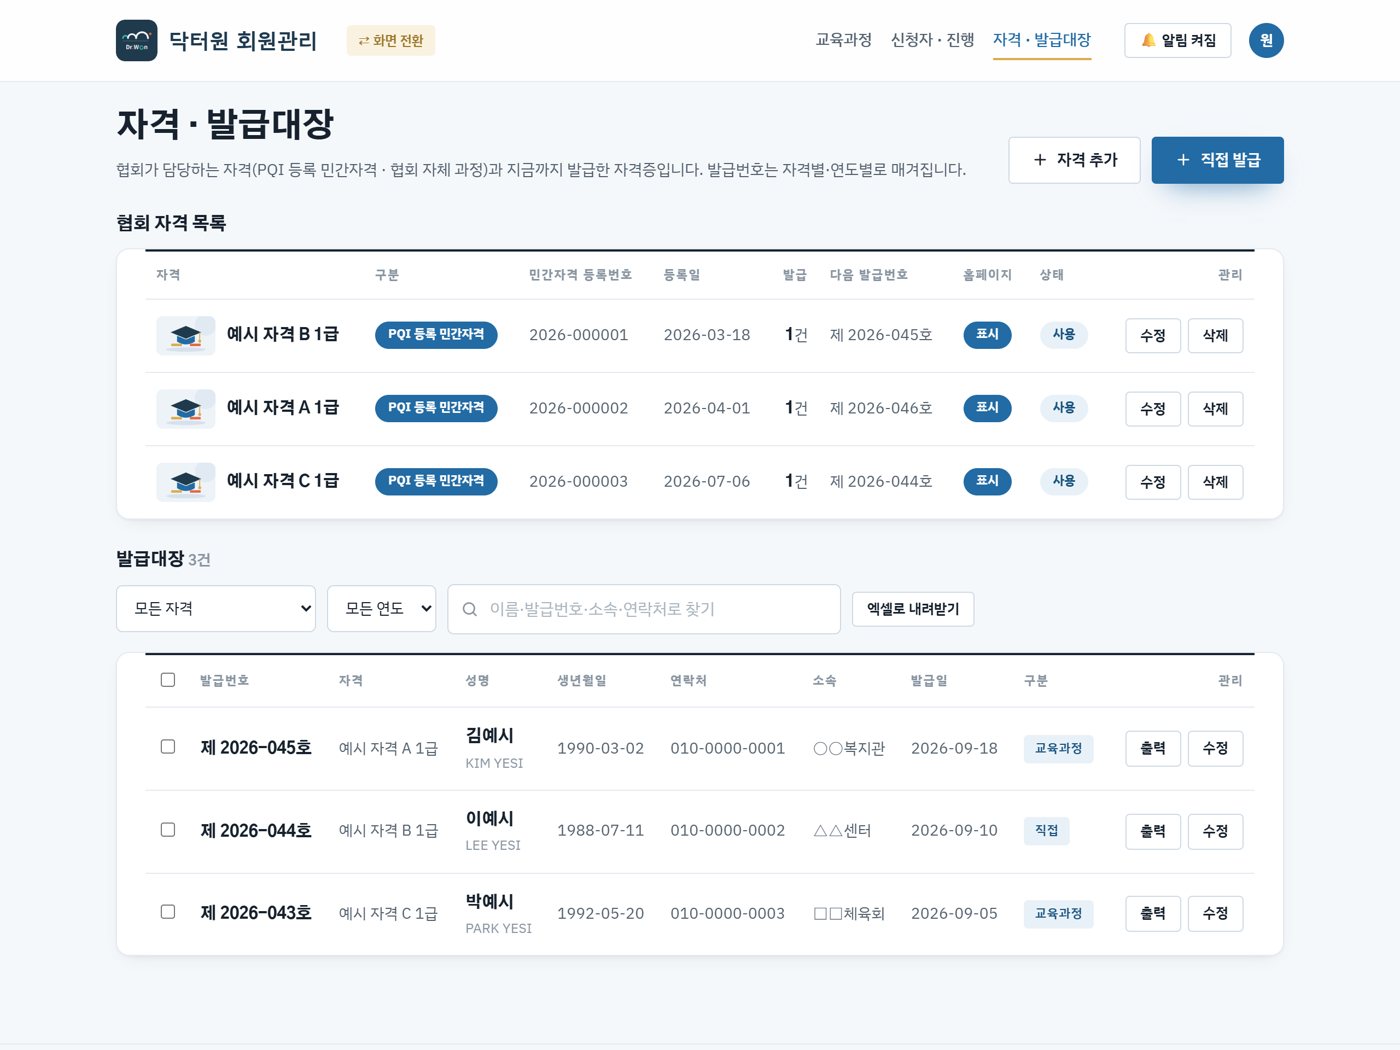1400x1050 pixels.
Task: Click issue date 2026-09-05
Action: pos(954,914)
